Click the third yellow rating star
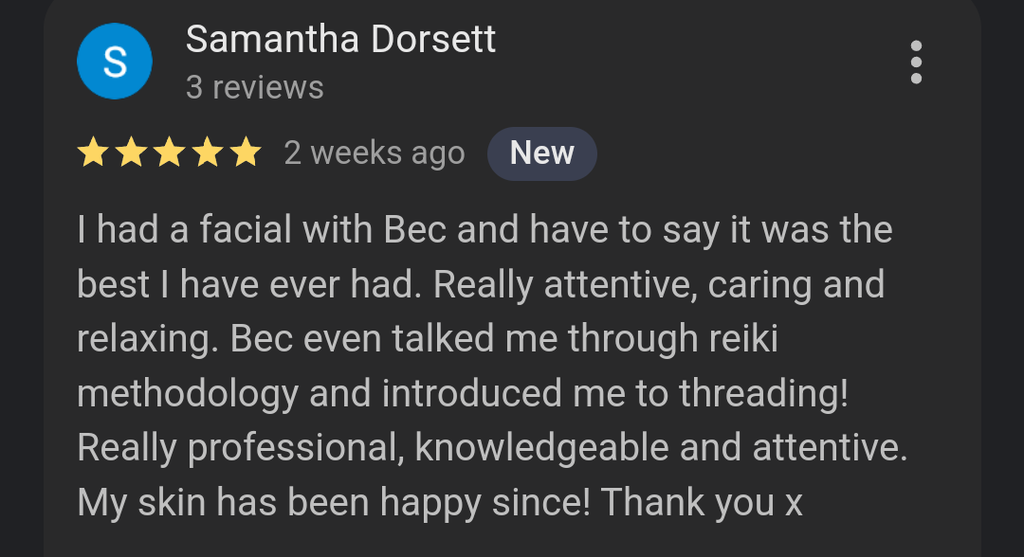 coord(169,153)
